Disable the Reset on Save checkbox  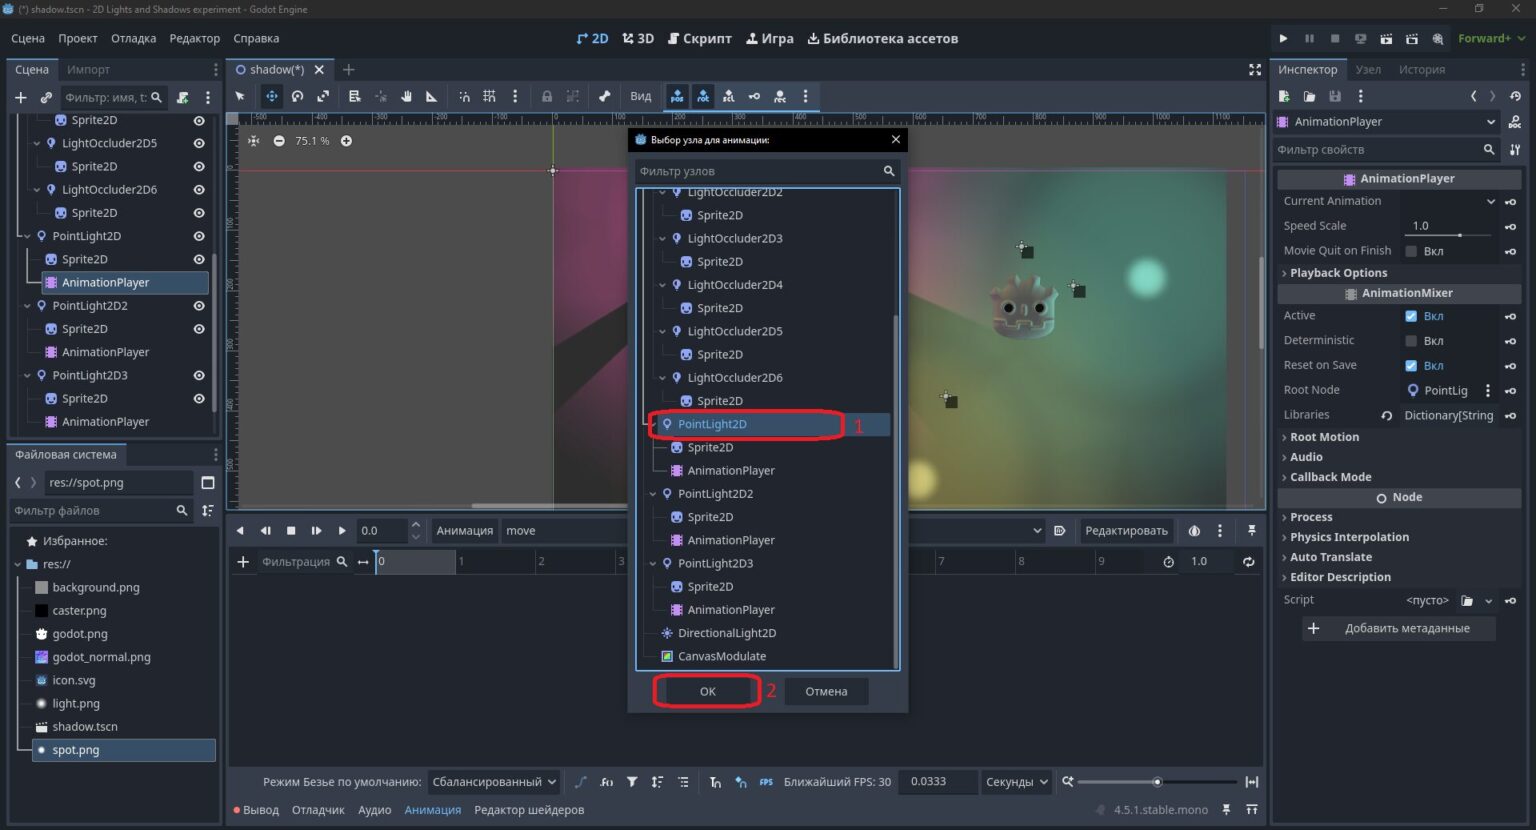[1411, 366]
